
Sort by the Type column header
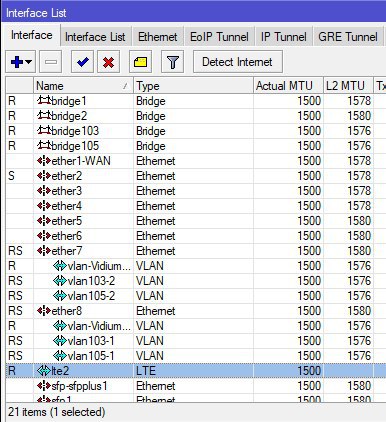click(193, 86)
